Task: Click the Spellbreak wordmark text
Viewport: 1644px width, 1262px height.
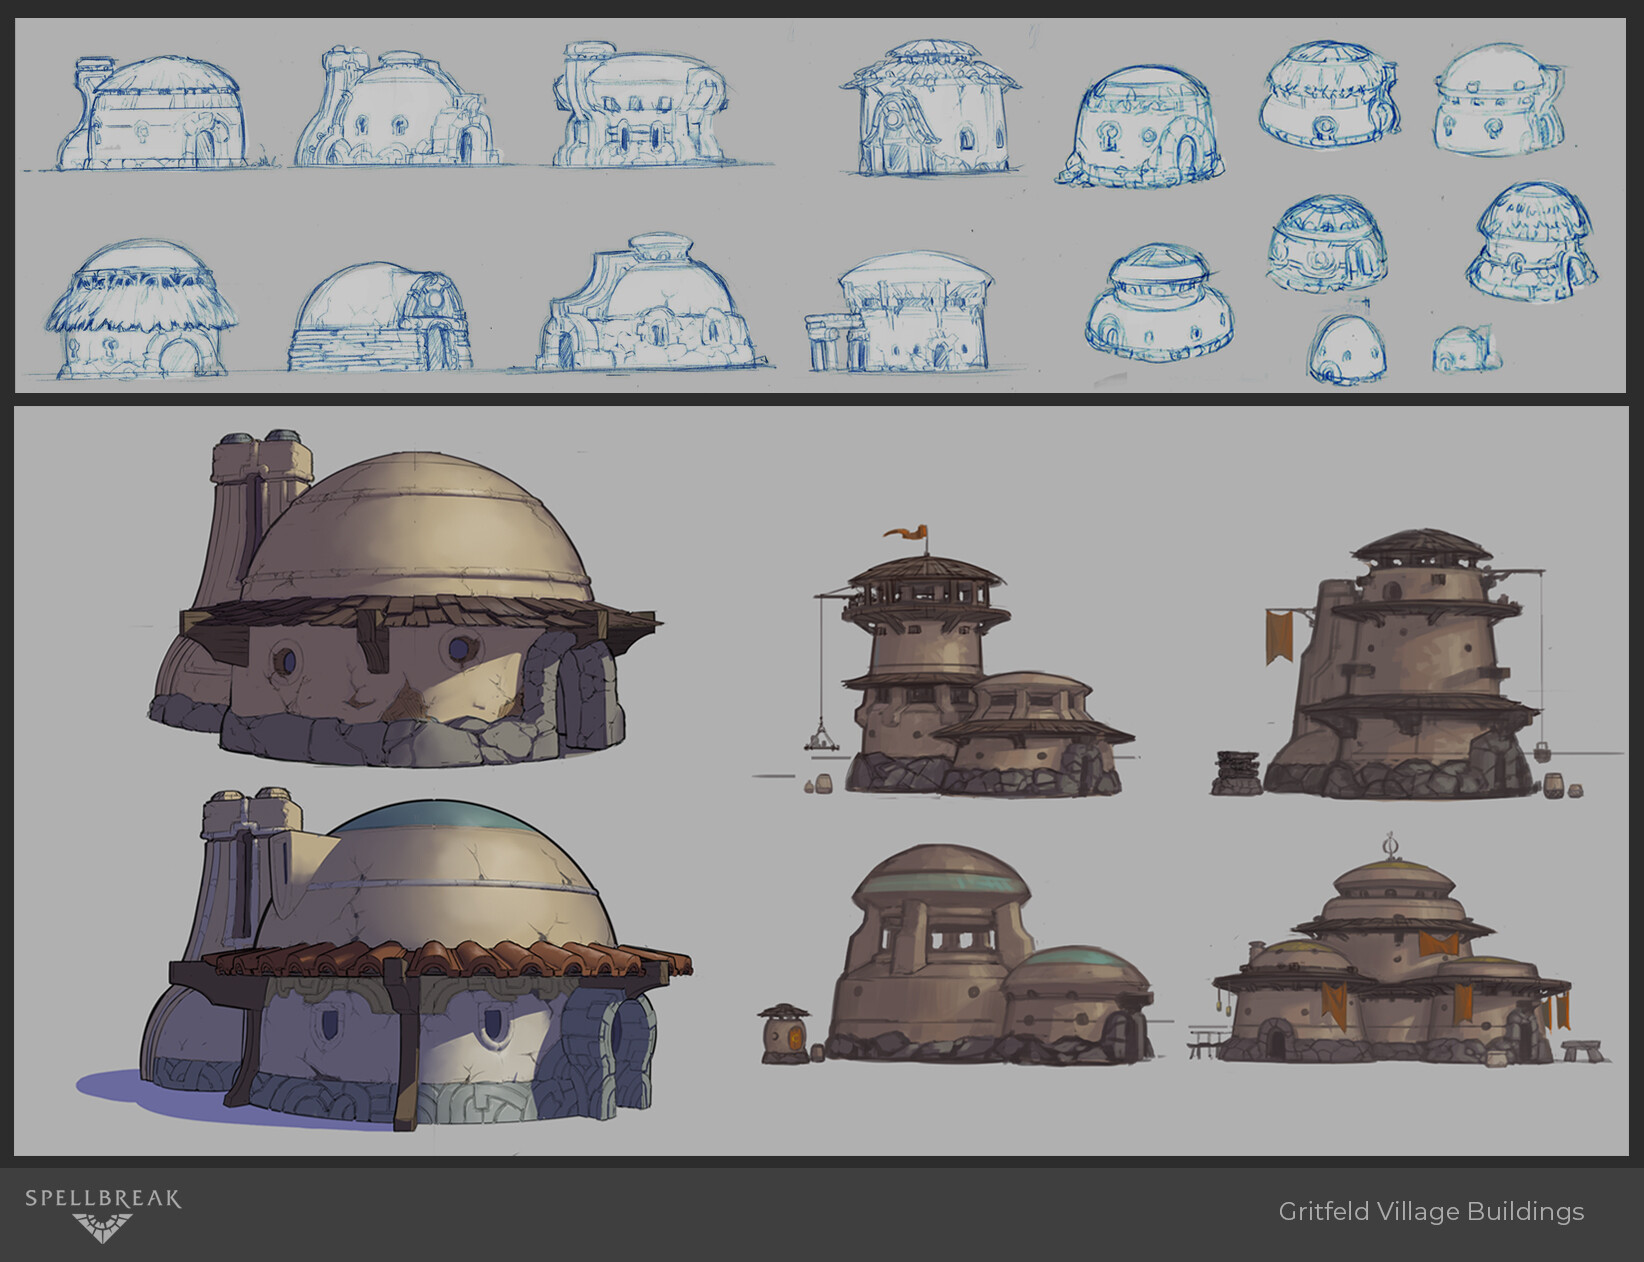Action: (x=103, y=1198)
